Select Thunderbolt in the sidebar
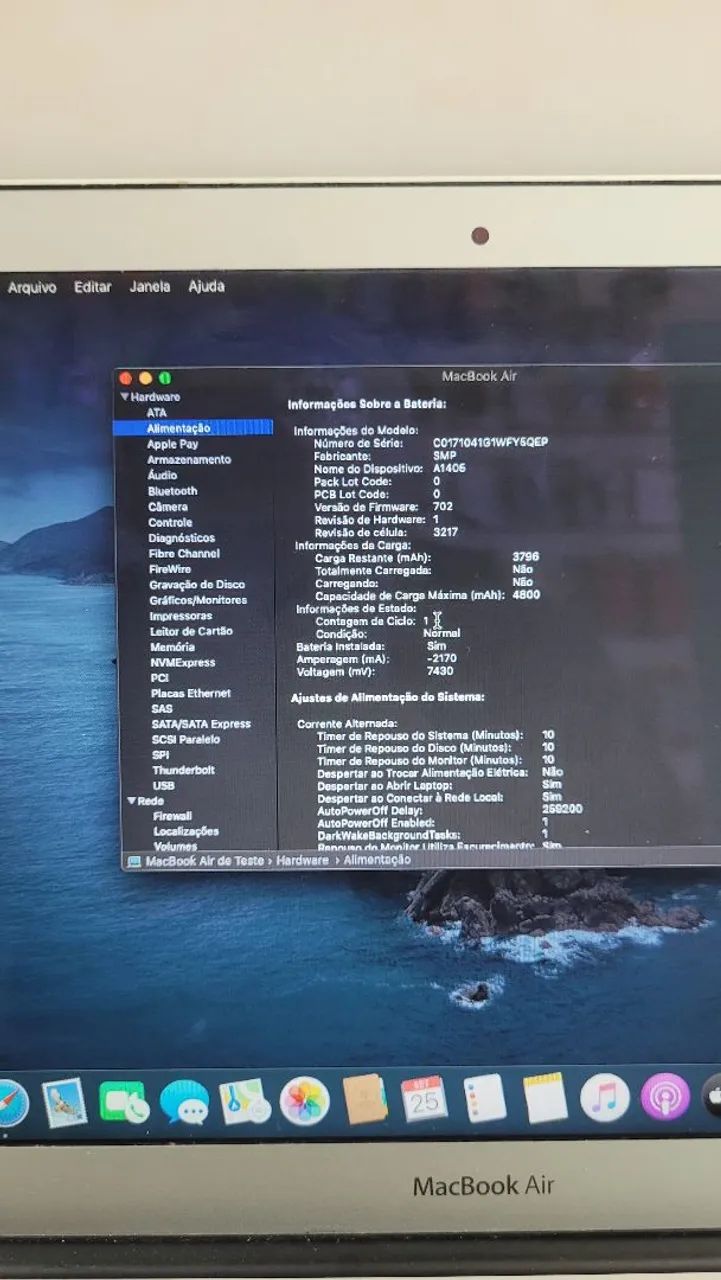 [184, 770]
